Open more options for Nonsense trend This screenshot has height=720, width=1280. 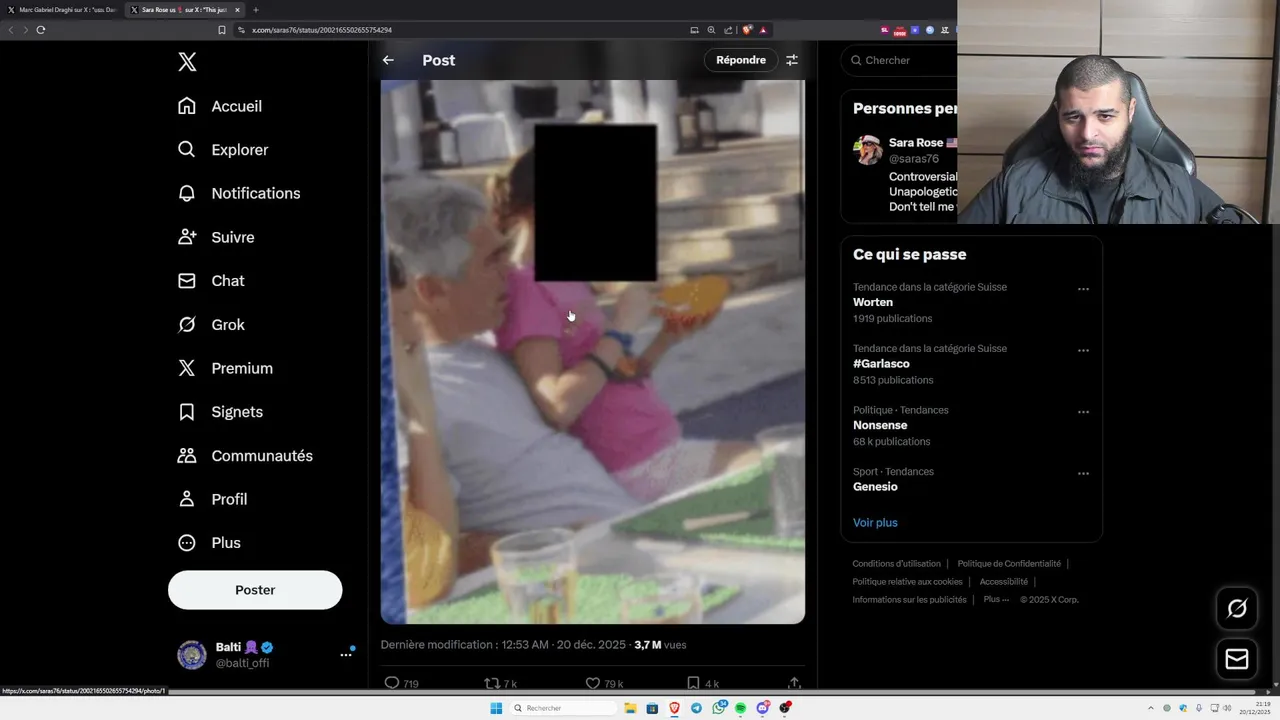tap(1083, 412)
